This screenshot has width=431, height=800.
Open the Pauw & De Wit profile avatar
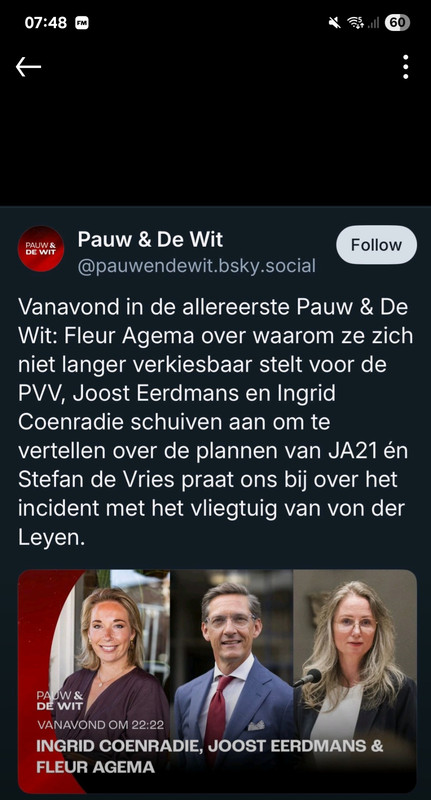(41, 248)
